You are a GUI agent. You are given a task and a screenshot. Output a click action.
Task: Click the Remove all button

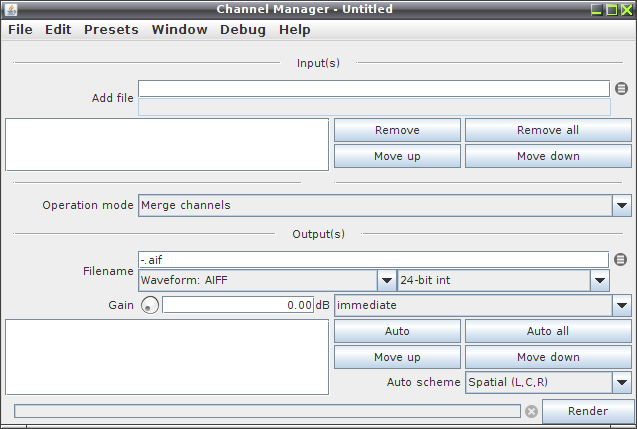[548, 130]
